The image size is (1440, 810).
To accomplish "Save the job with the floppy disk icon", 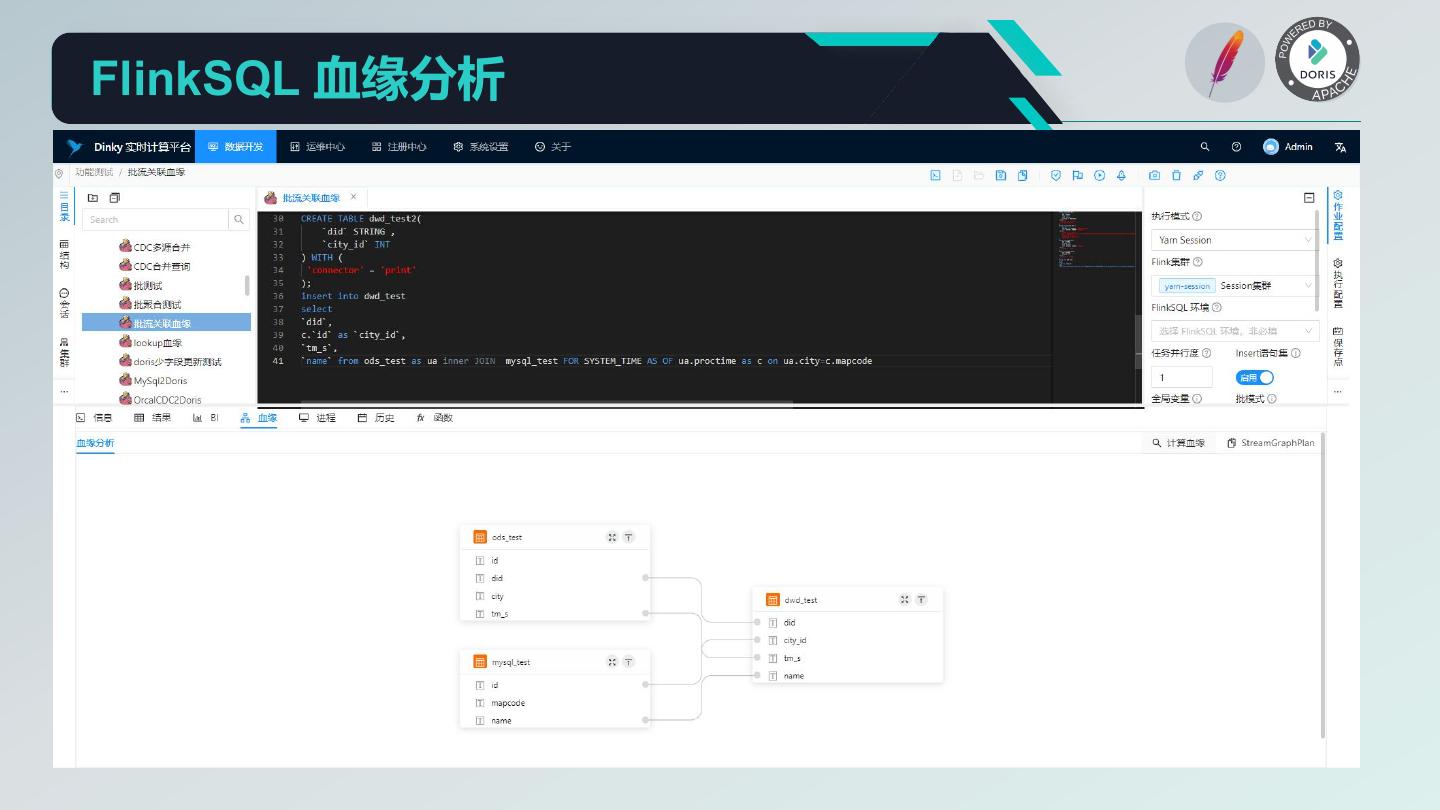I will point(1001,175).
